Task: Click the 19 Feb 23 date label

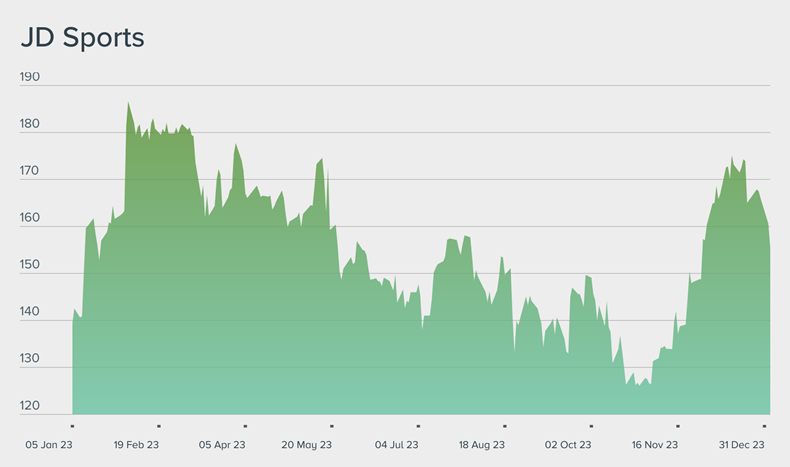Action: pyautogui.click(x=136, y=445)
